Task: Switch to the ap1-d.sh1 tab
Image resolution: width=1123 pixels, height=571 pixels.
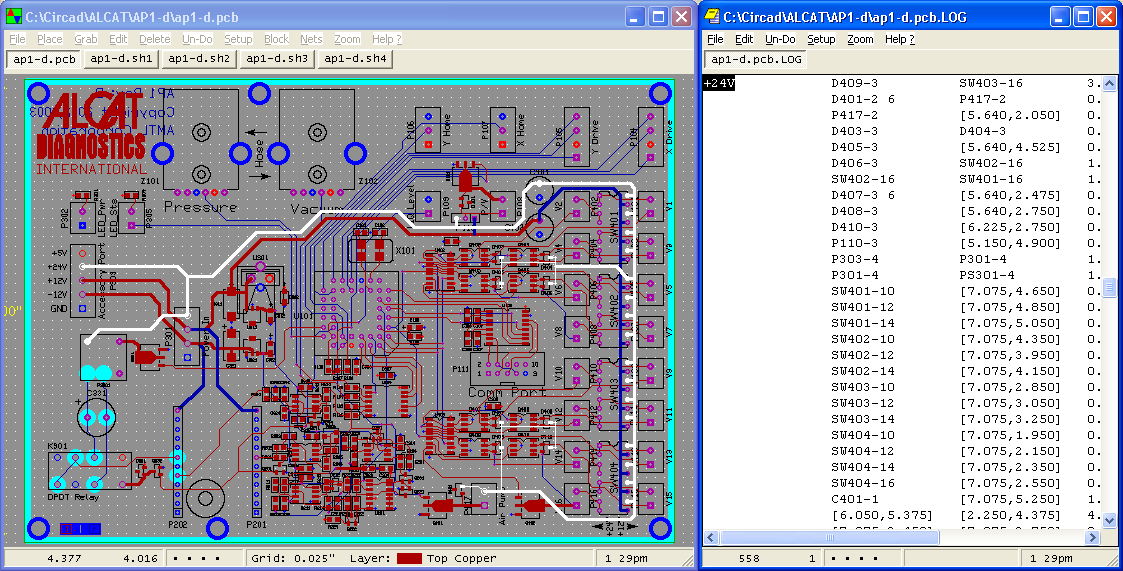Action: coord(121,59)
